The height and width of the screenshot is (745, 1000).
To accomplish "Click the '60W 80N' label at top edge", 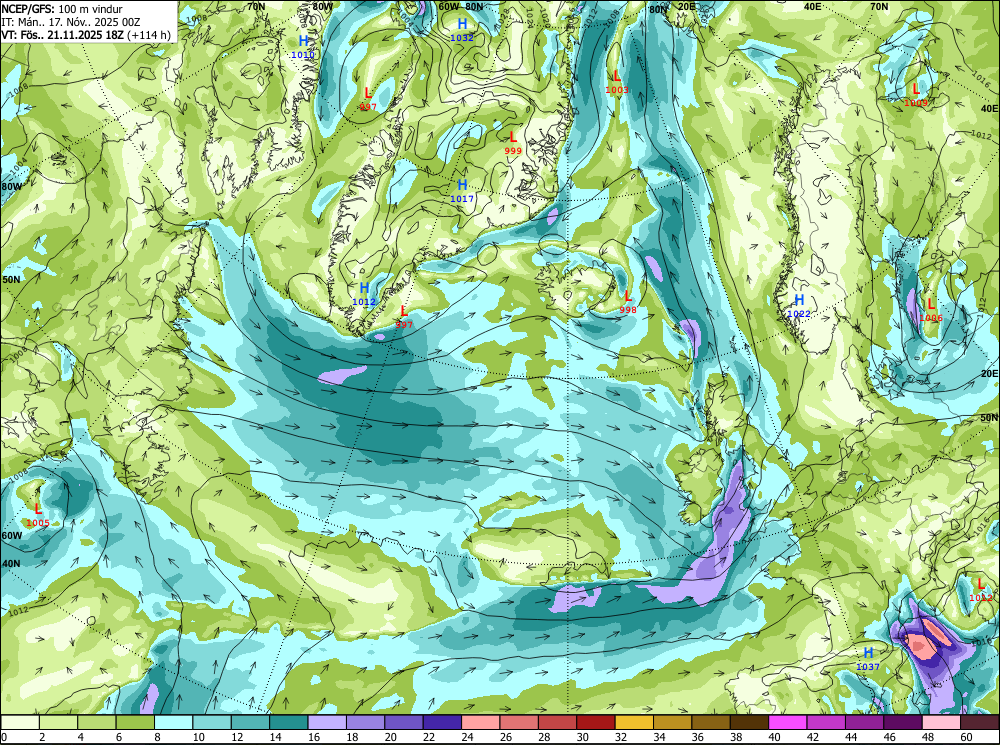I will tap(460, 6).
